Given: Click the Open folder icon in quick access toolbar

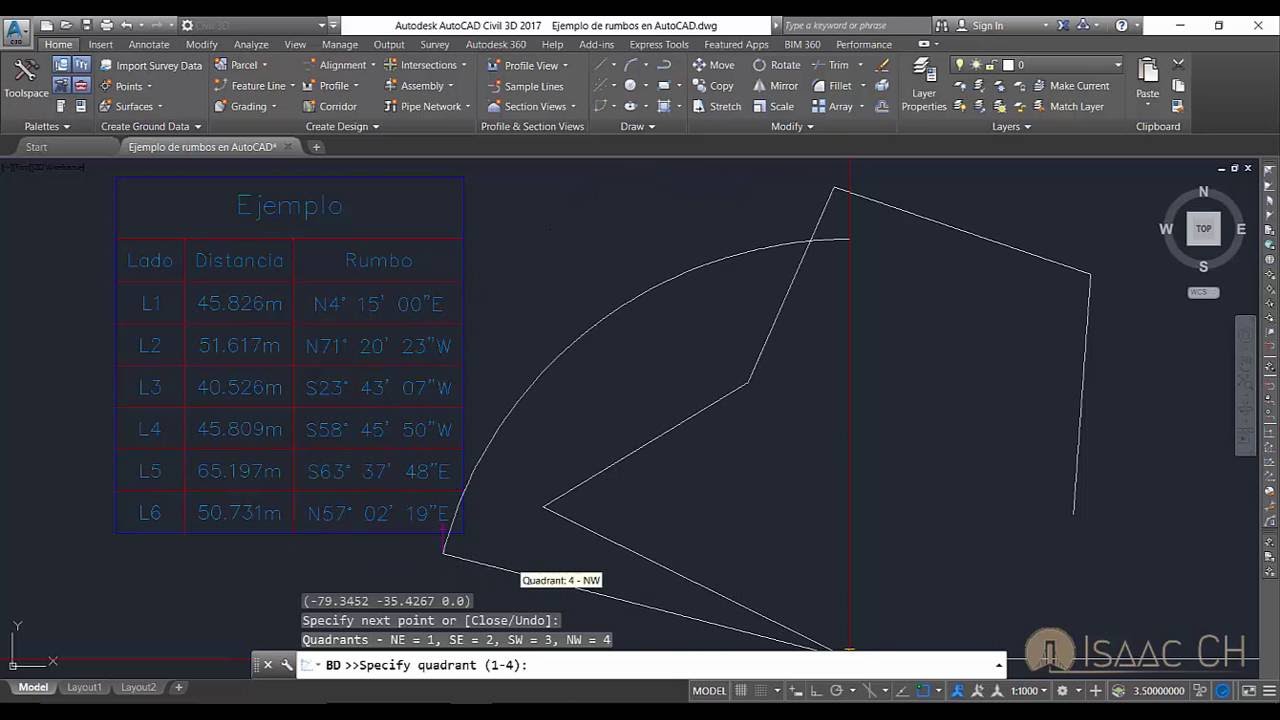Looking at the screenshot, I should click(x=66, y=25).
